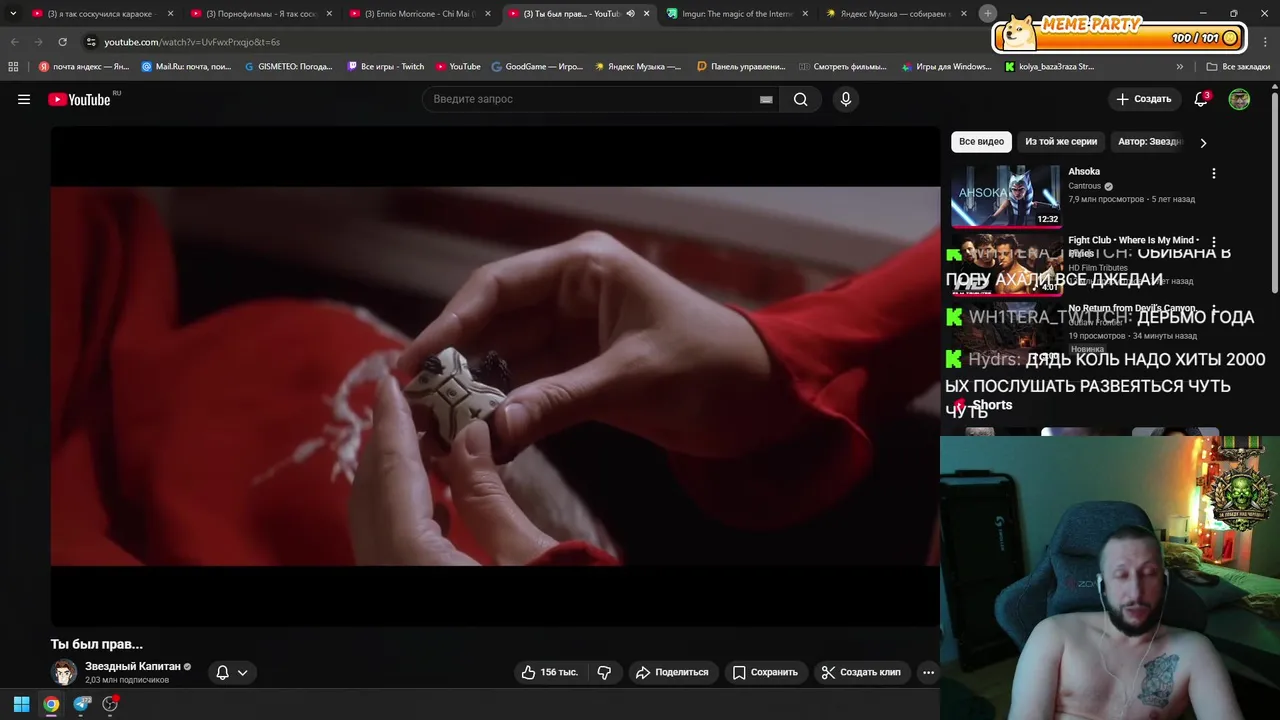
Task: Open new browser tab with plus button
Action: [x=988, y=13]
